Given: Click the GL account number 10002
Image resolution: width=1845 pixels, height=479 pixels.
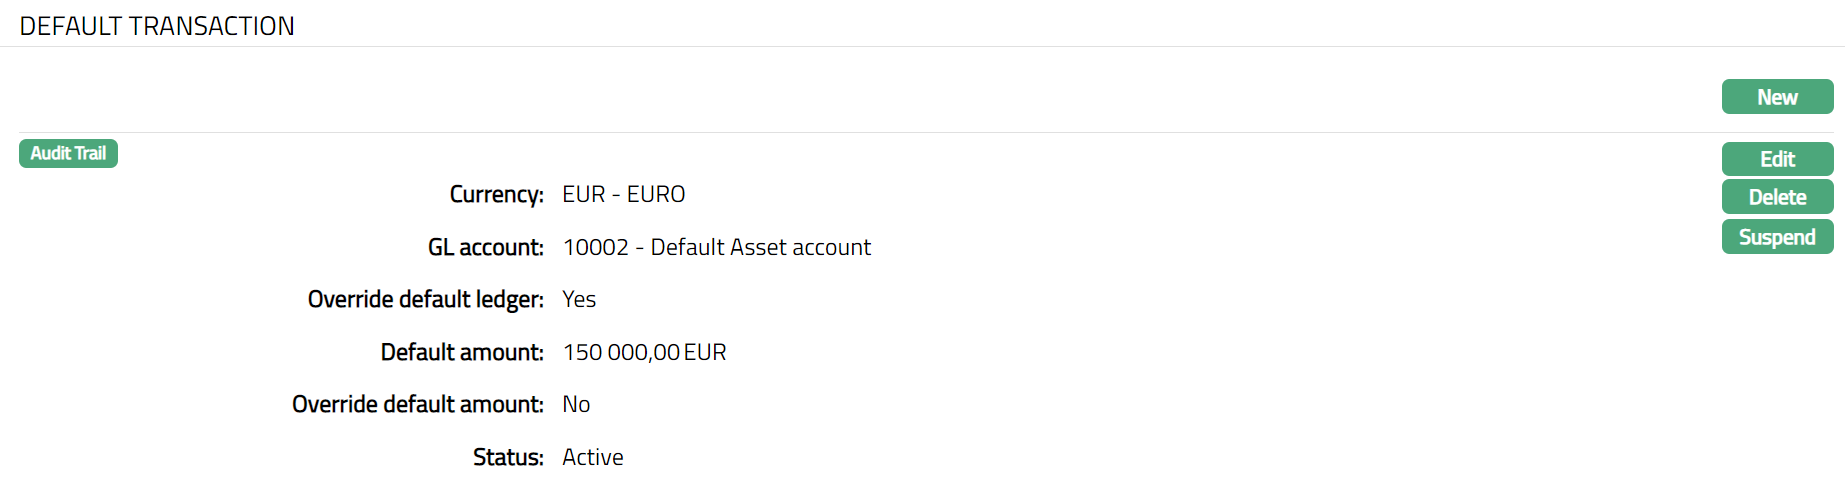Looking at the screenshot, I should [595, 247].
